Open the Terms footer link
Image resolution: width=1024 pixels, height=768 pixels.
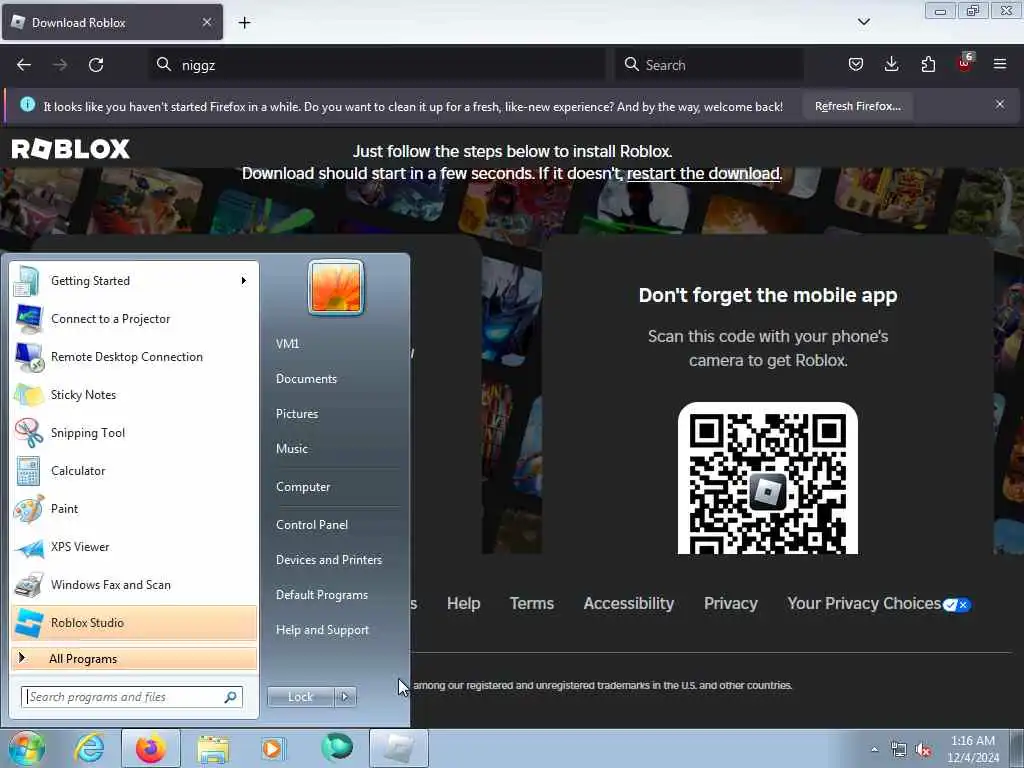click(532, 603)
